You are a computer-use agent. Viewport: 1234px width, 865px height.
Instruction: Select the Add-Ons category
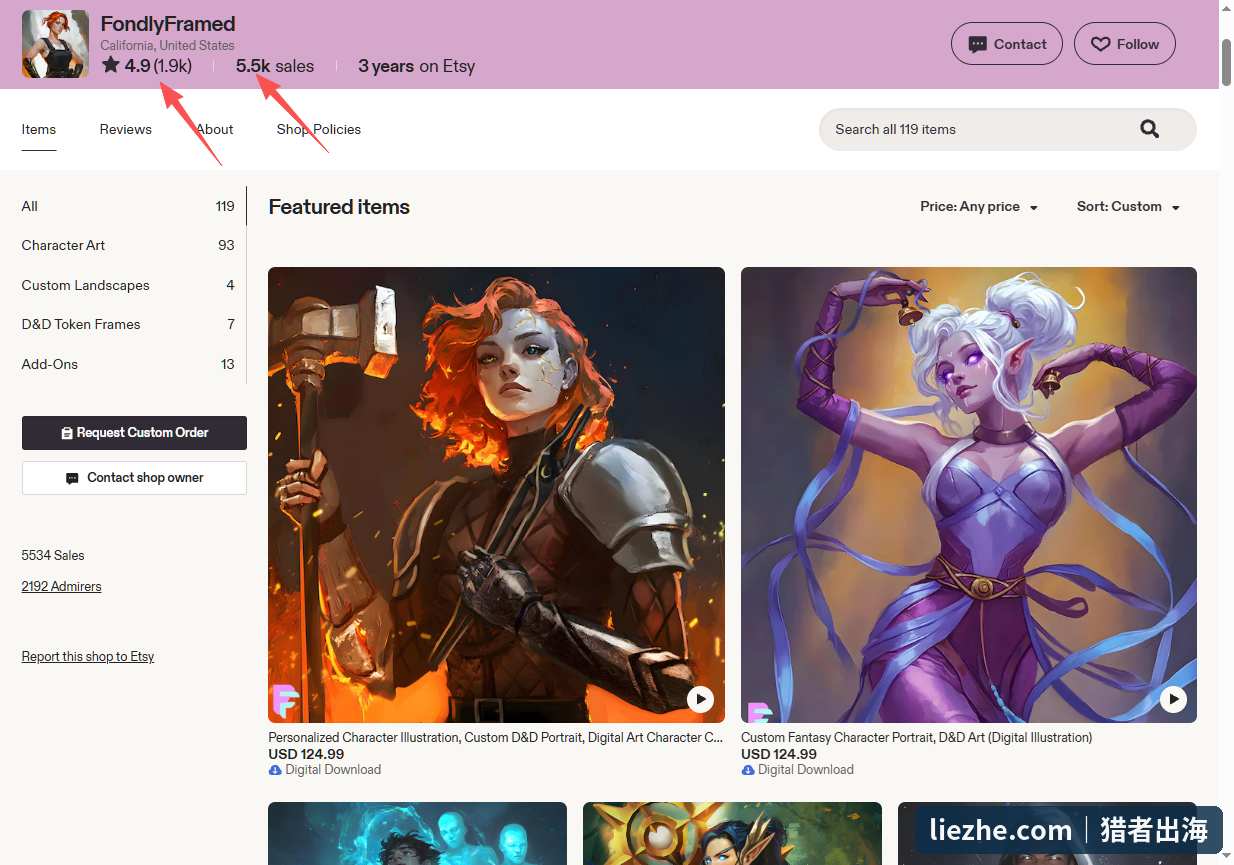tap(128, 364)
